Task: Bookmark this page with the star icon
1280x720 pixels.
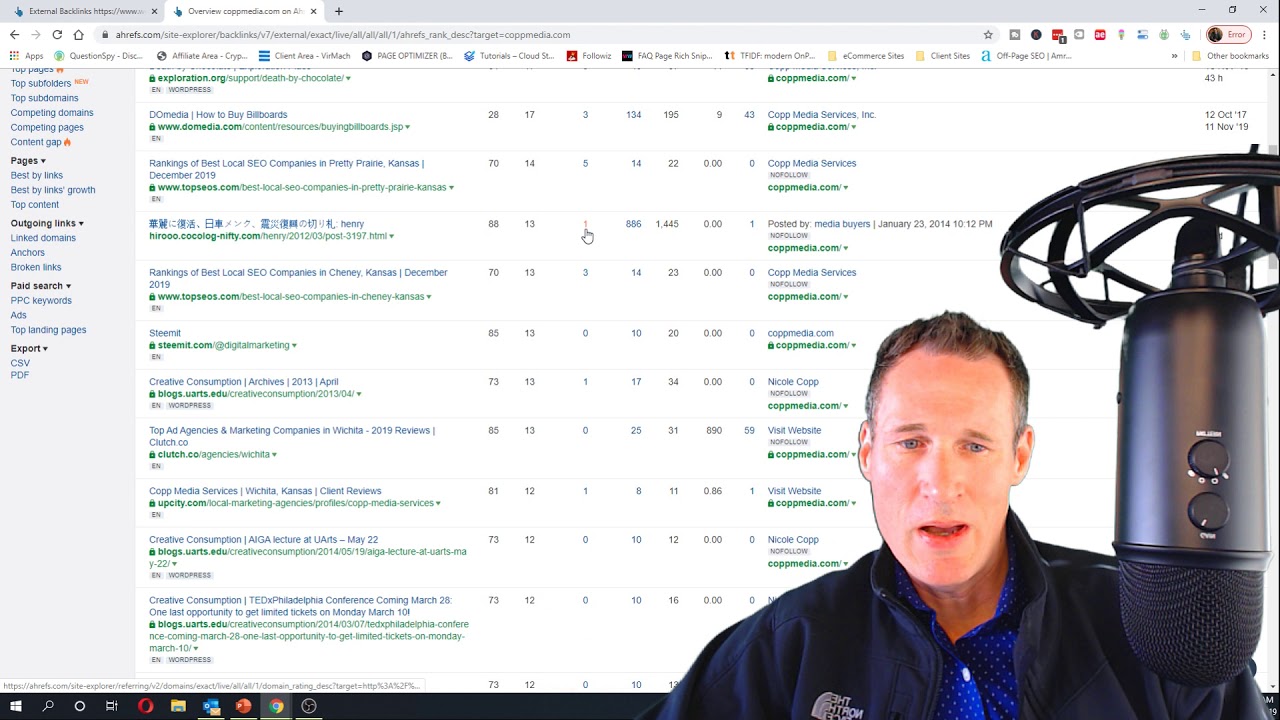Action: pyautogui.click(x=988, y=34)
